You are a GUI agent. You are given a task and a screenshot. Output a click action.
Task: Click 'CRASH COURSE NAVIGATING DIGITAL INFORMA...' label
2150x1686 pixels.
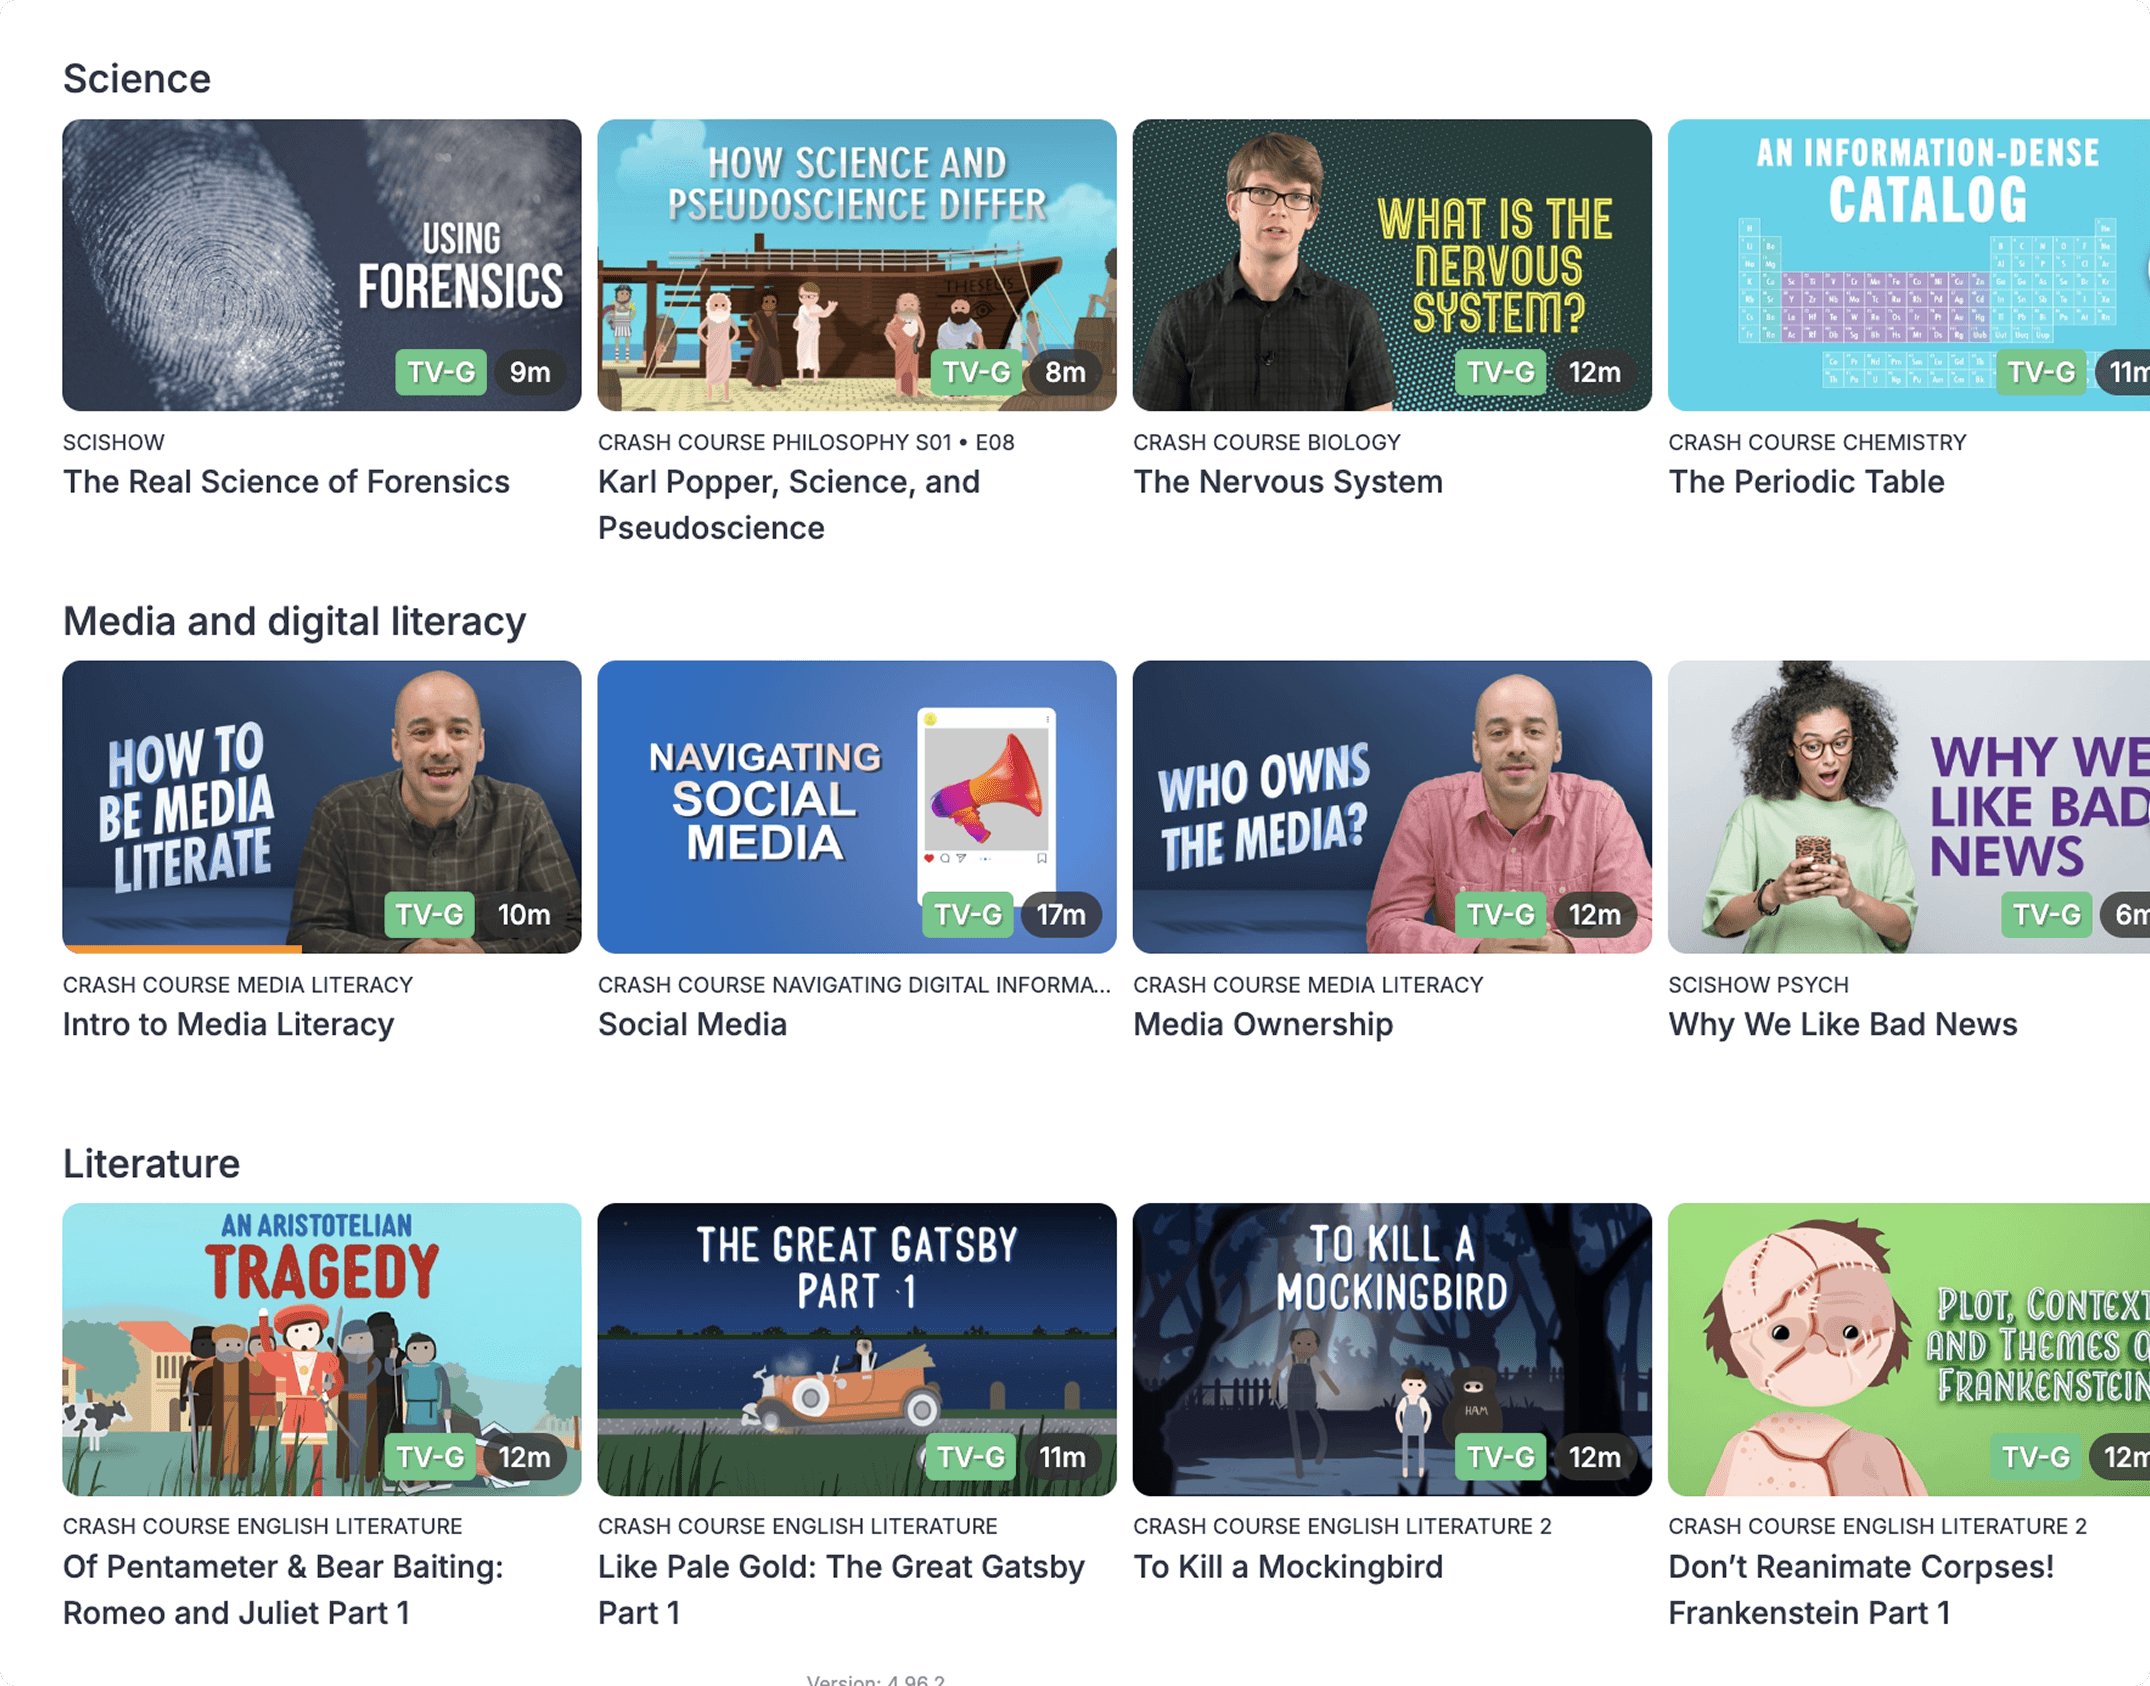(854, 984)
